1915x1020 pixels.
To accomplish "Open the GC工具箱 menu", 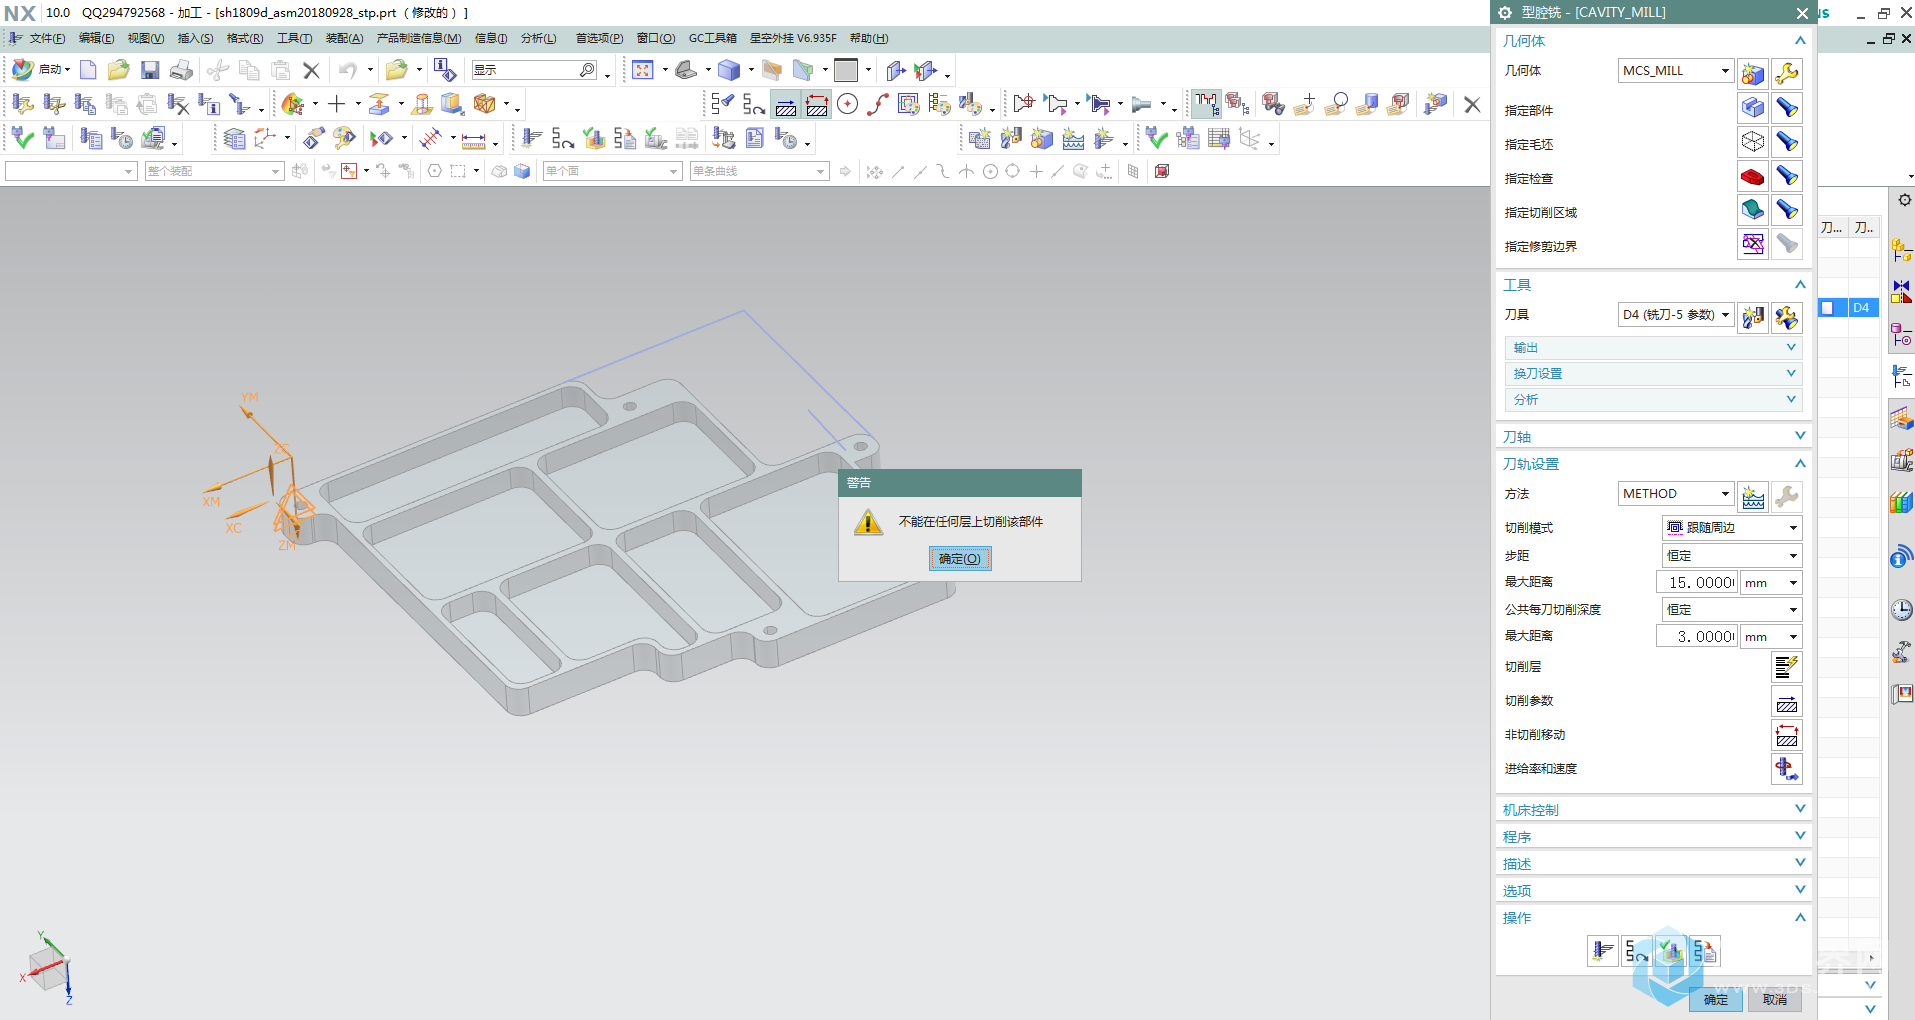I will 712,38.
